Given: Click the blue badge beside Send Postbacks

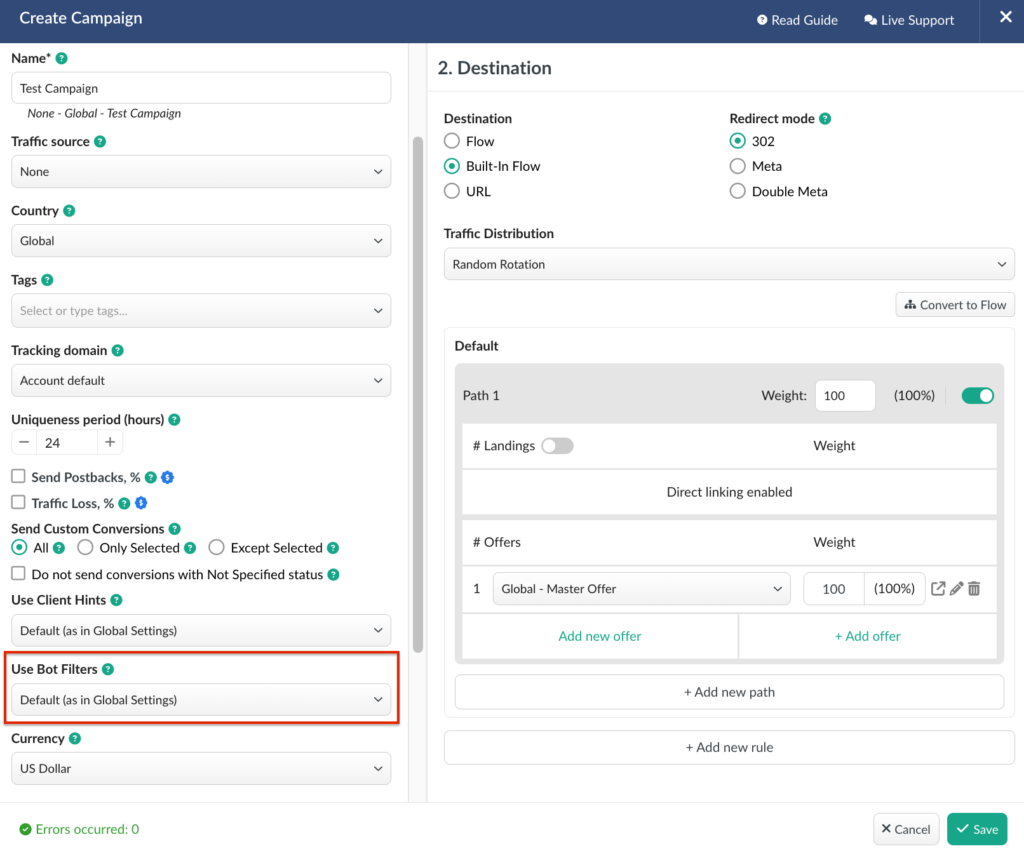Looking at the screenshot, I should click(x=168, y=478).
